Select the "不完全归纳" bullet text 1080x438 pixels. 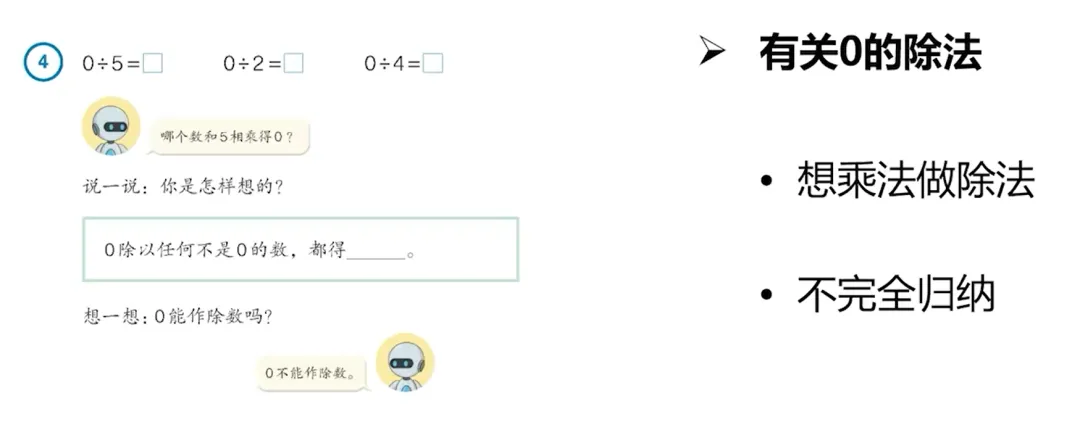coord(896,295)
